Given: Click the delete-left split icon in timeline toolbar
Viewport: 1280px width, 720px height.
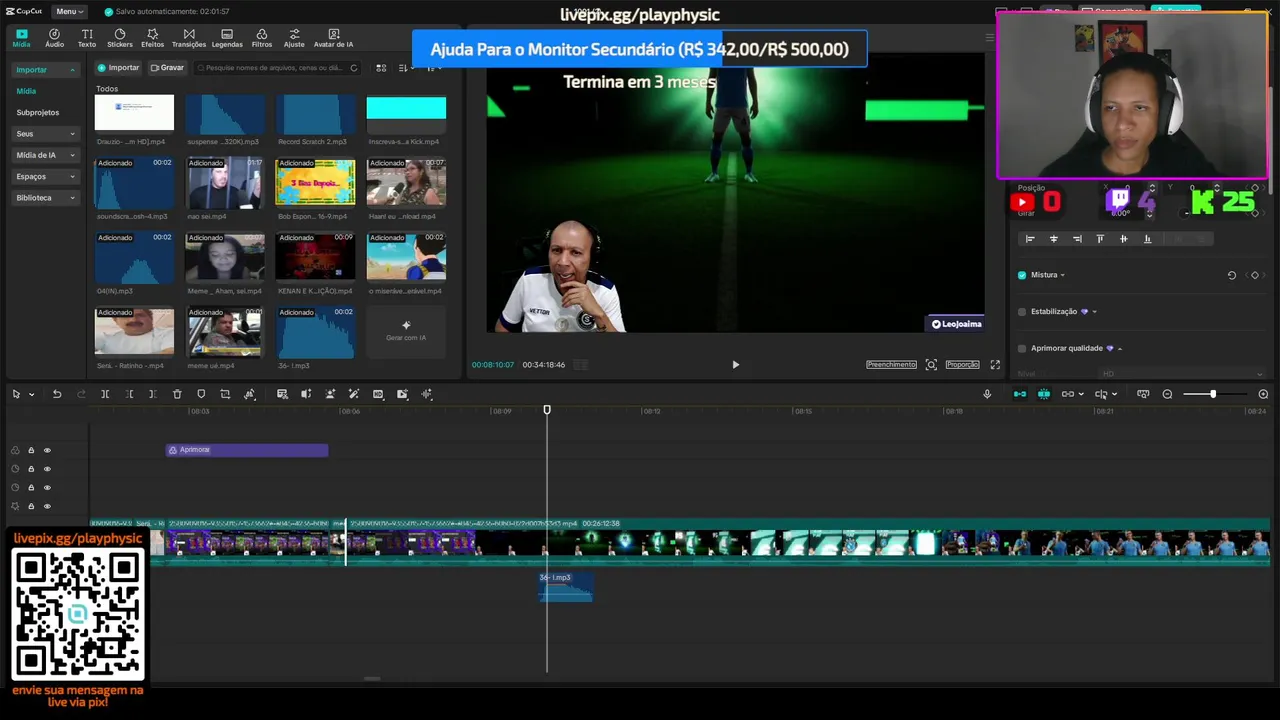Looking at the screenshot, I should [x=129, y=394].
